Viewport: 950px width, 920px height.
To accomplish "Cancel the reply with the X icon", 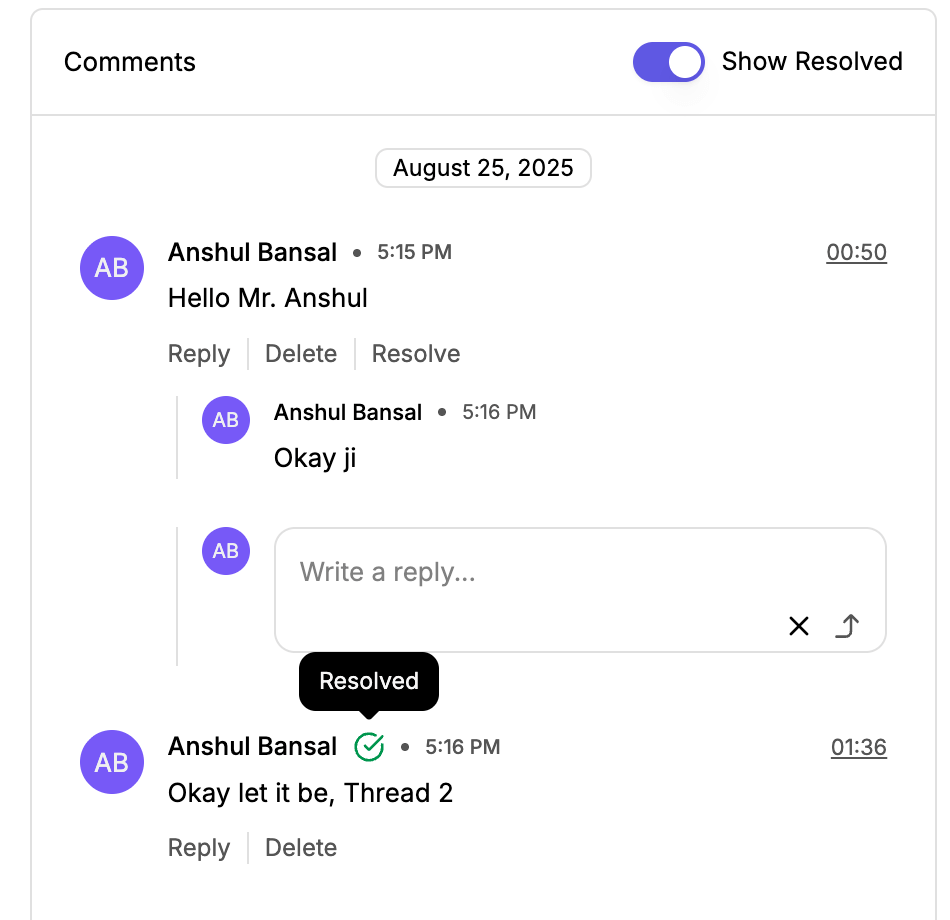I will 799,626.
